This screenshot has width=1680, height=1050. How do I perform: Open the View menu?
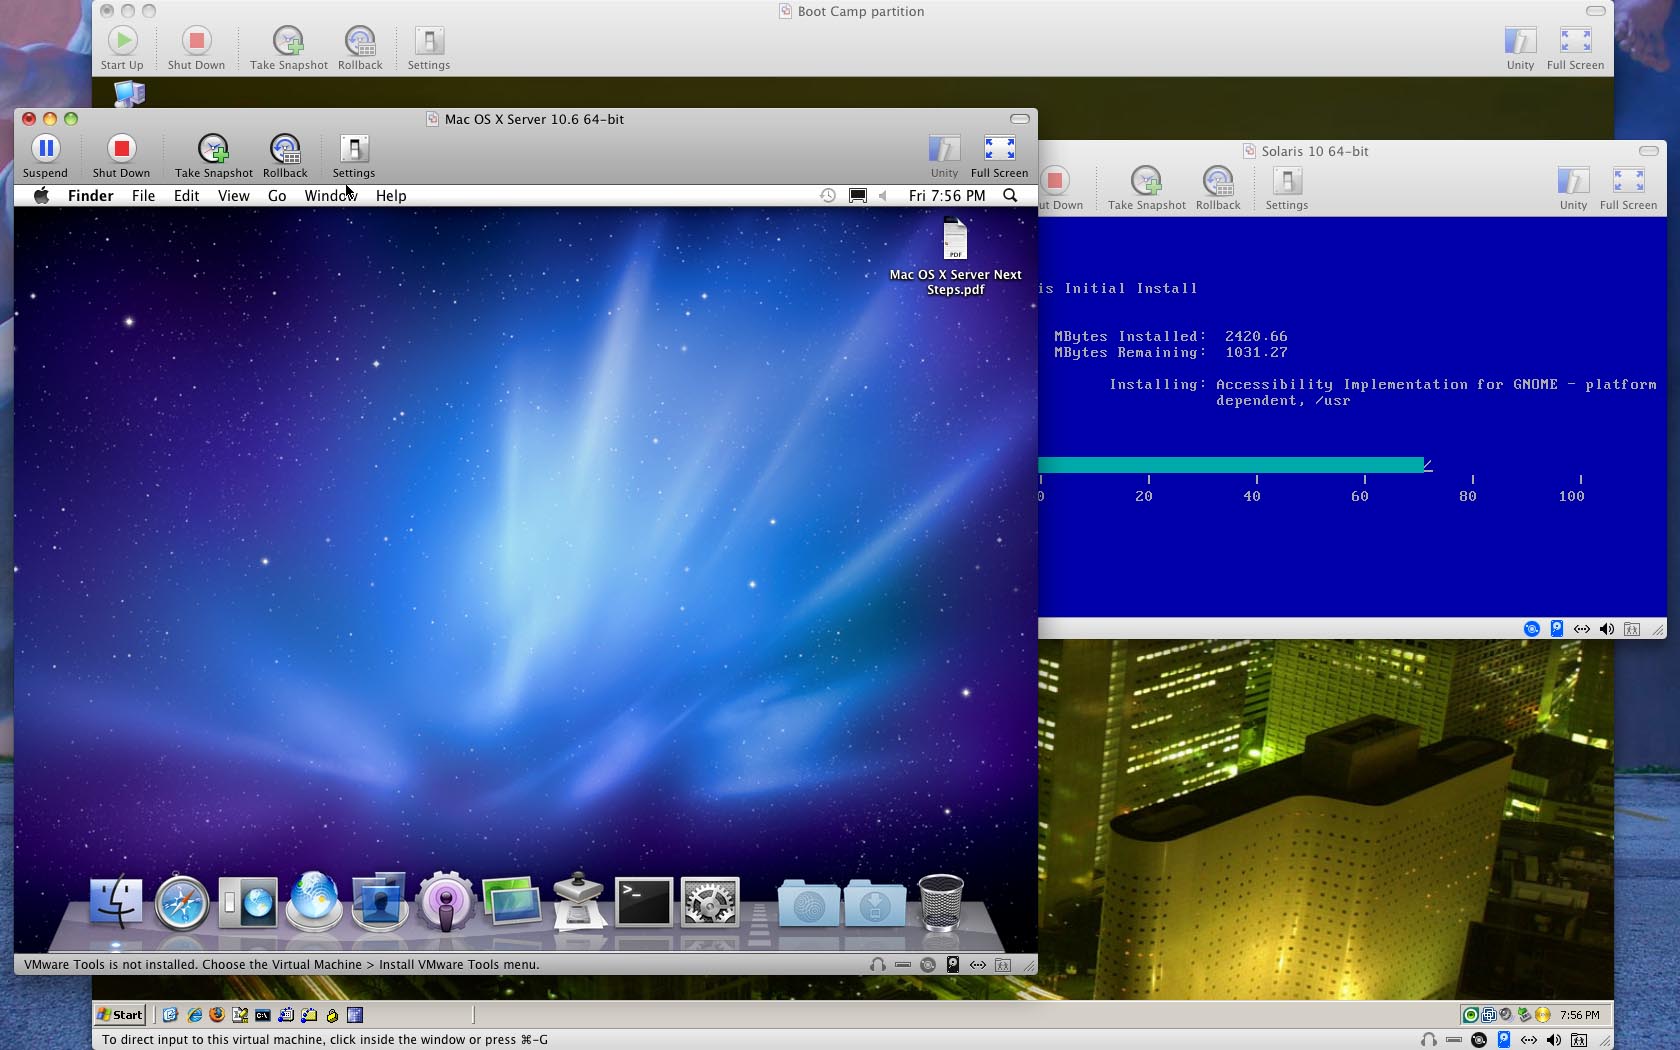pos(233,196)
